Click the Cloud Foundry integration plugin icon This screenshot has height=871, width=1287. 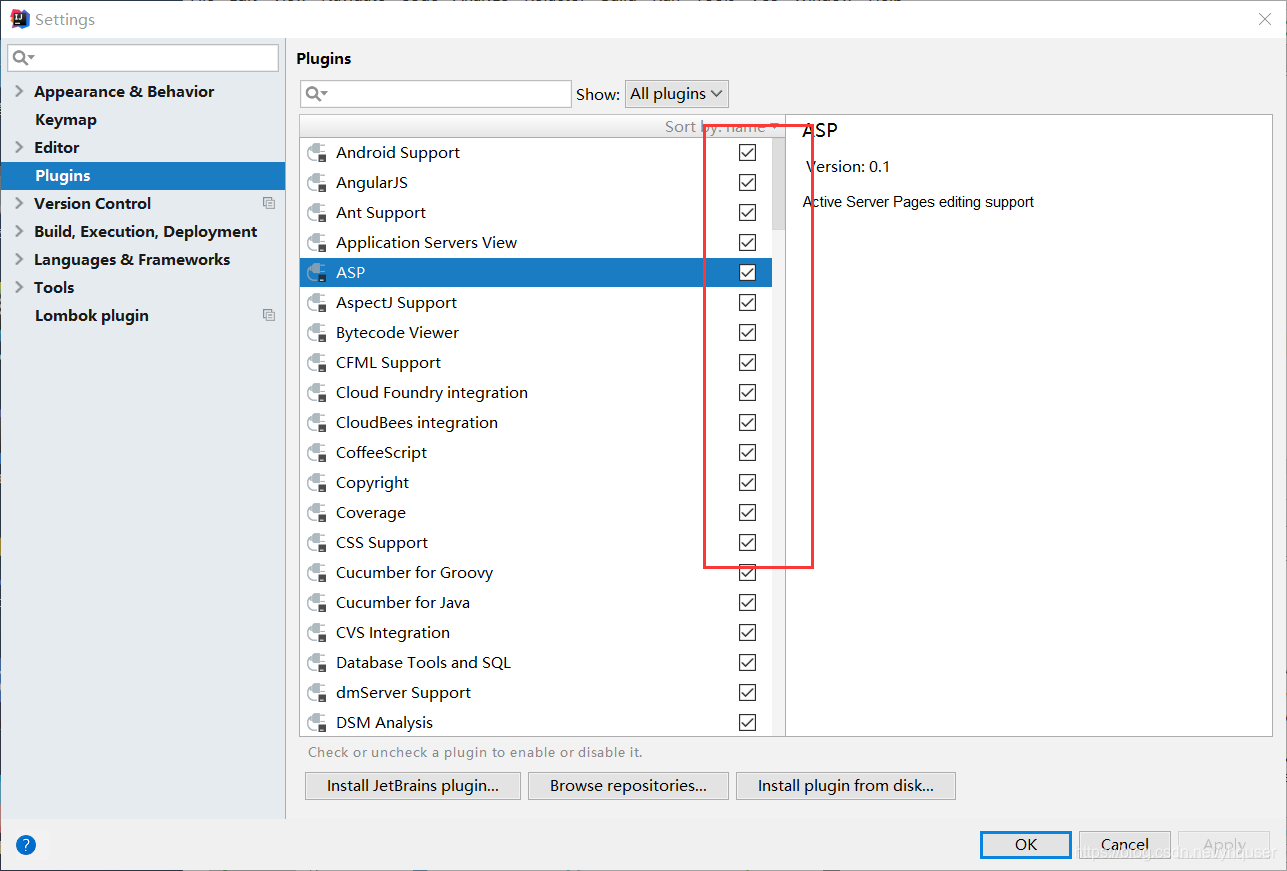(318, 393)
